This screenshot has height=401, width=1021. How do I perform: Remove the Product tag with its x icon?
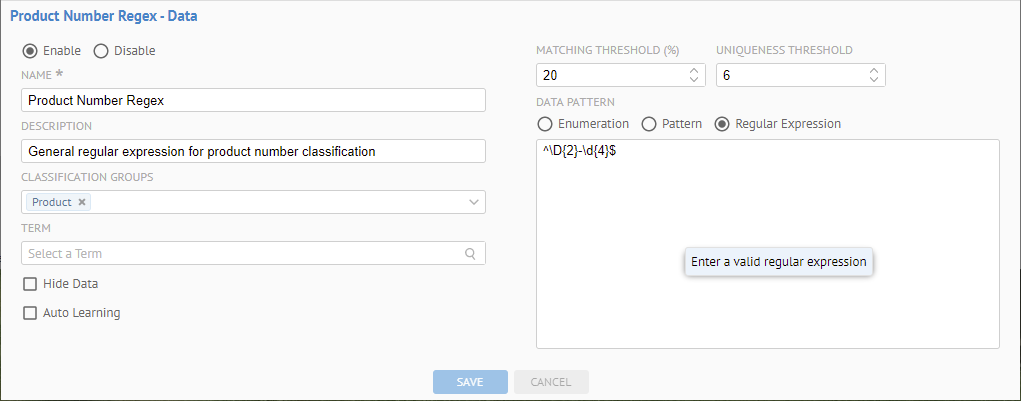(x=83, y=202)
